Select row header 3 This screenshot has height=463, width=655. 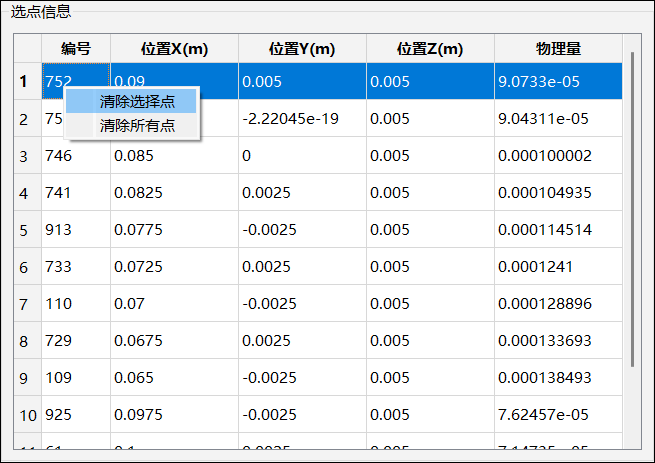(x=24, y=156)
